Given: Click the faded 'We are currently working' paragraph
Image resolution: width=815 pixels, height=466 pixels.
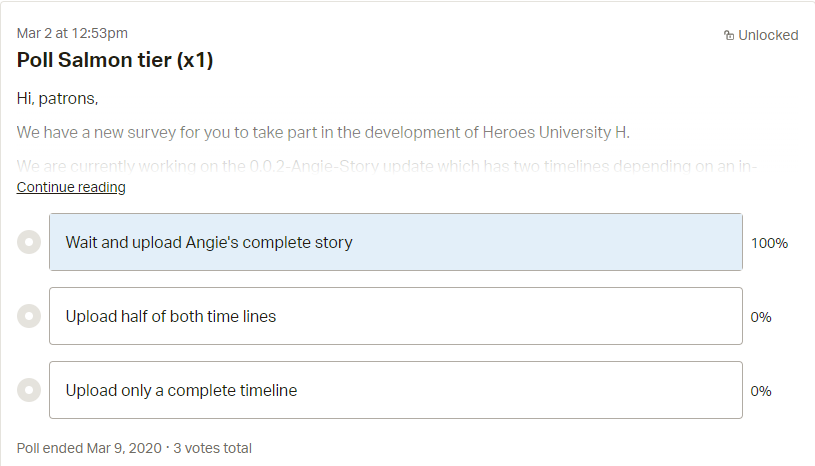Looking at the screenshot, I should click(387, 166).
